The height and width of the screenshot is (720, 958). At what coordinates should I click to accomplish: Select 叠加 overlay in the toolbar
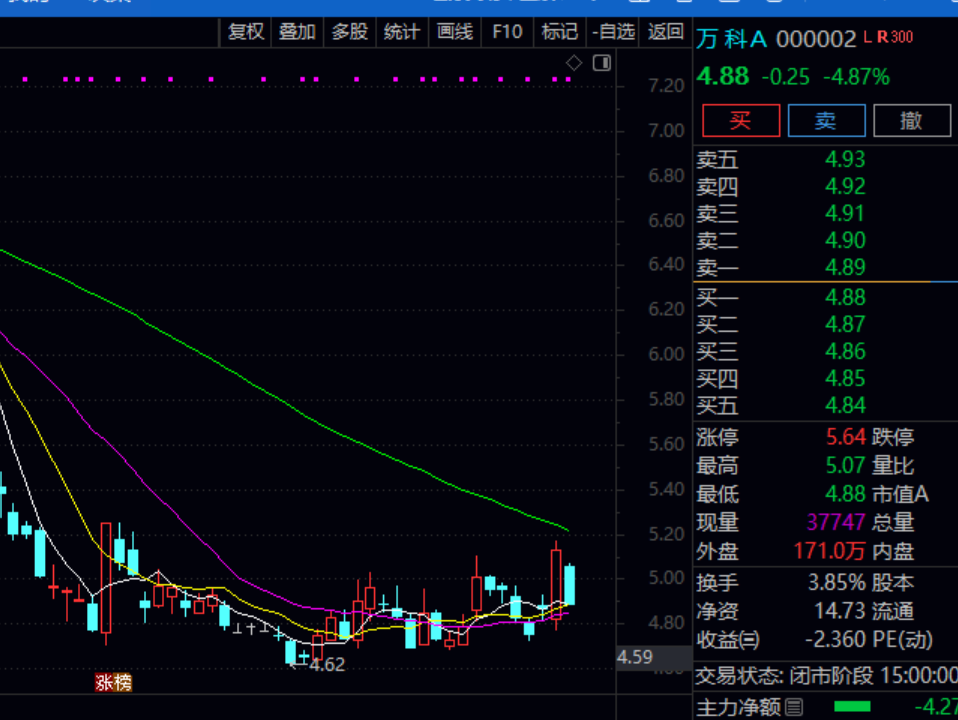click(297, 32)
